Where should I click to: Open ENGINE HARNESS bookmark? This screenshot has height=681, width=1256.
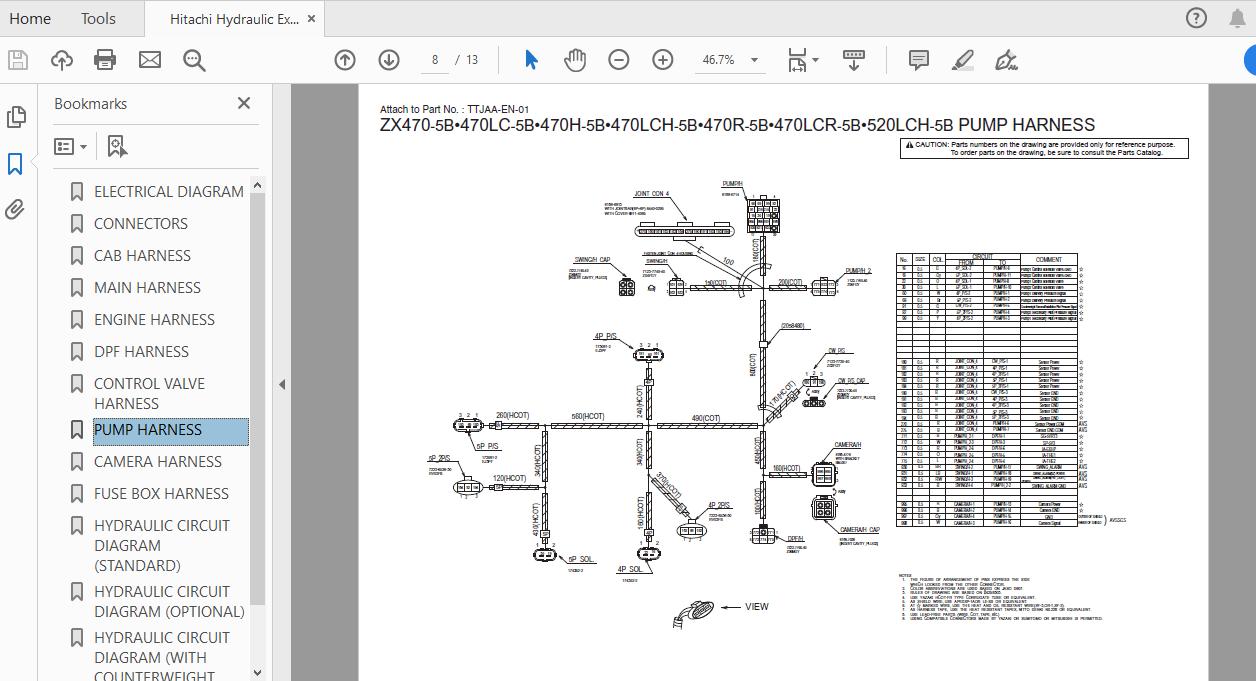pyautogui.click(x=154, y=319)
